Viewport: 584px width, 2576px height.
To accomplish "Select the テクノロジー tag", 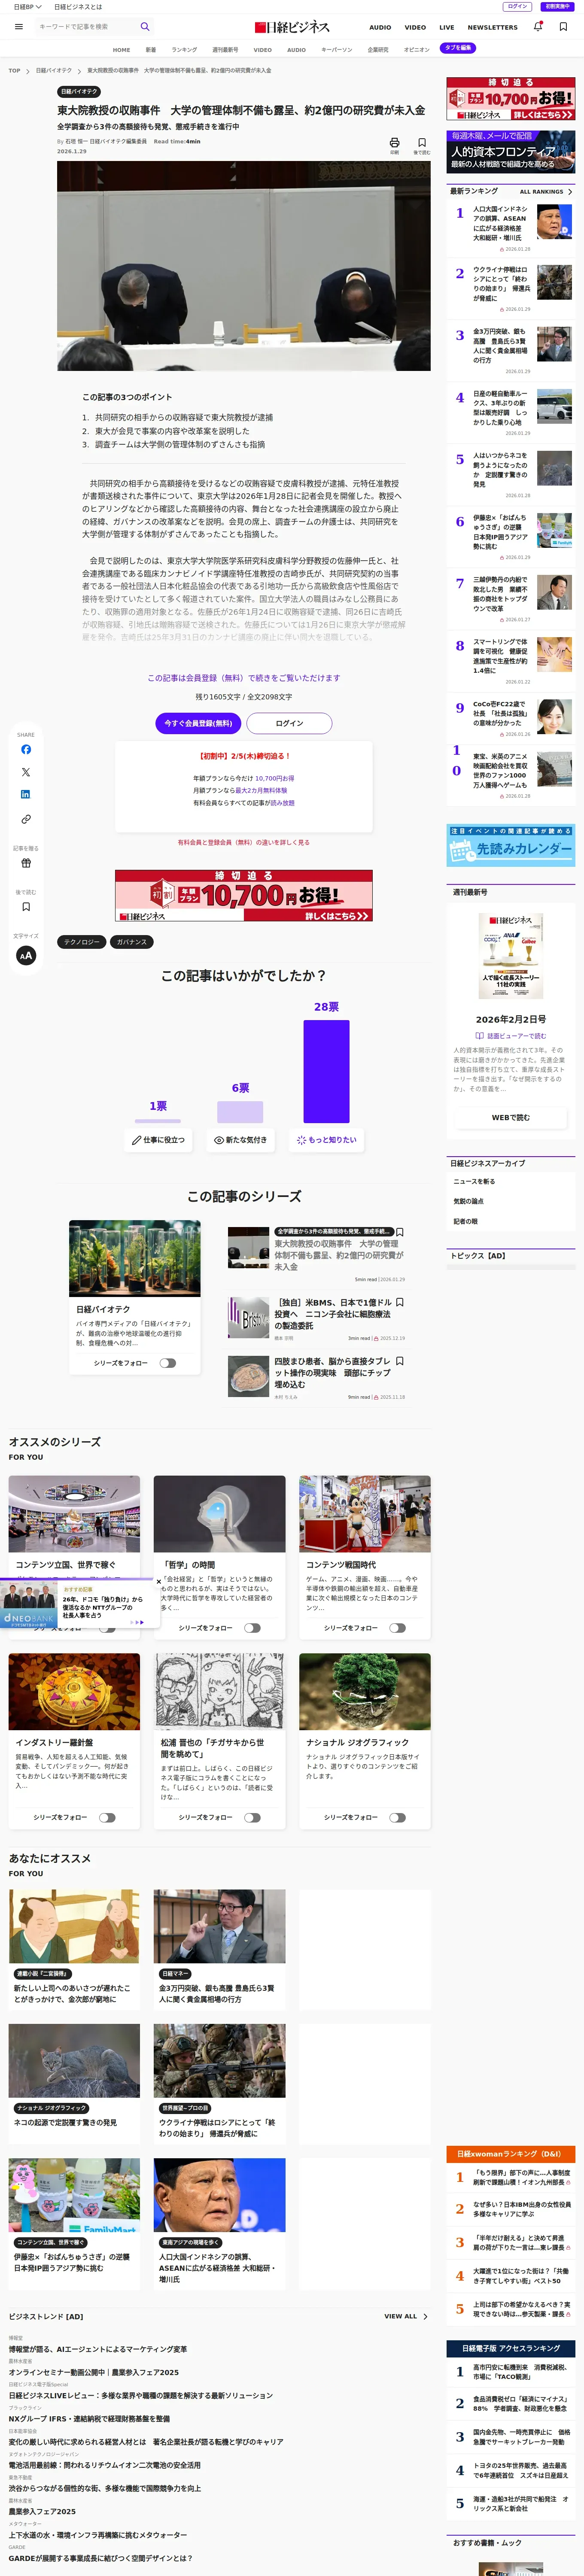I will tap(81, 942).
